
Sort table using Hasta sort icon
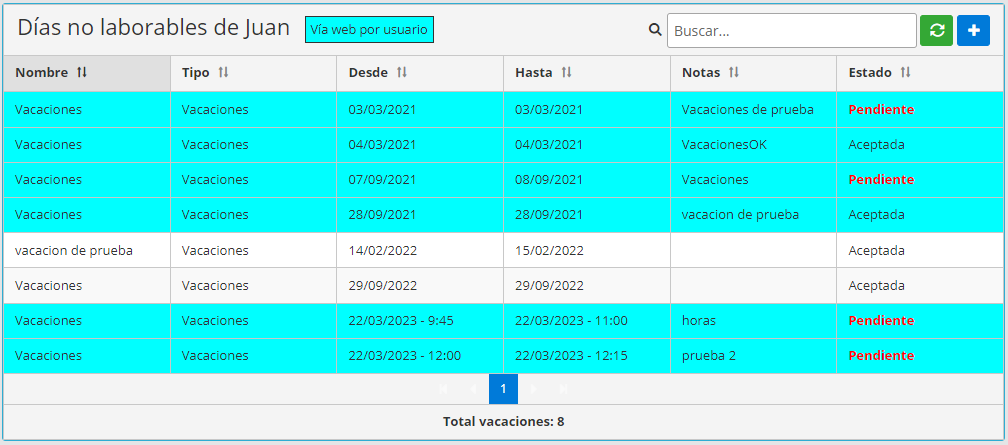click(x=566, y=73)
